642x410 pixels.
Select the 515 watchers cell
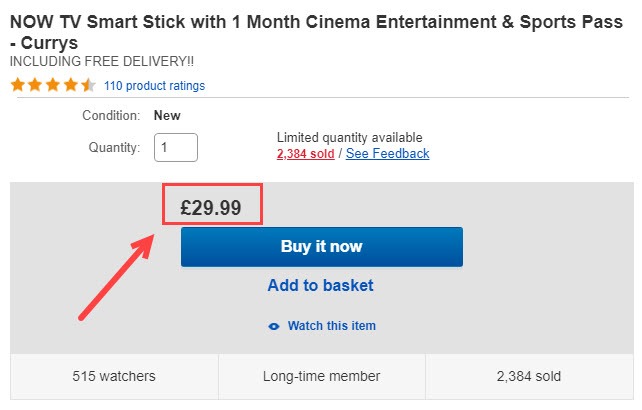tap(114, 376)
